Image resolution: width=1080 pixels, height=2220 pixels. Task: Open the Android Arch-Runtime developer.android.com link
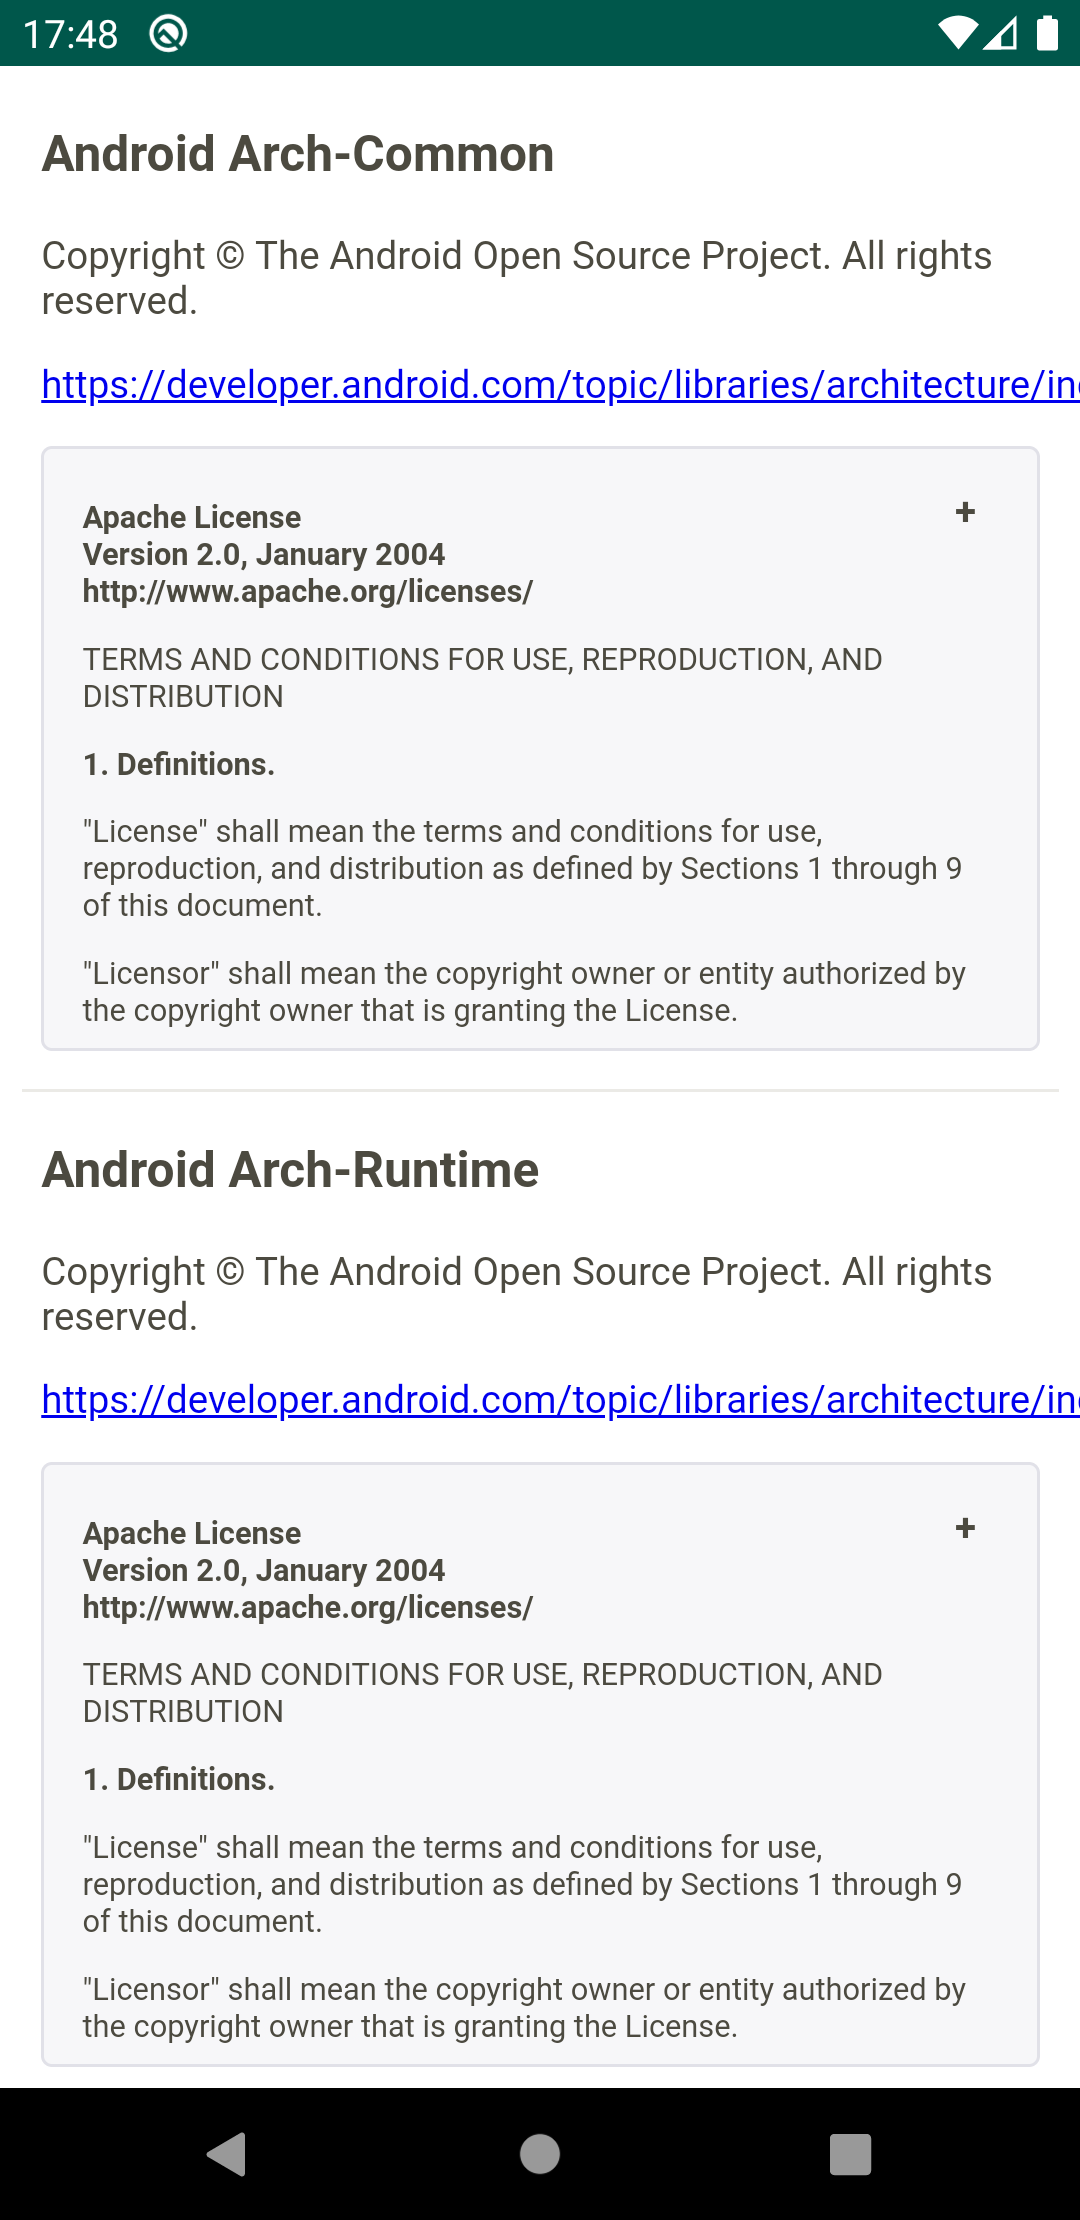coord(560,1400)
